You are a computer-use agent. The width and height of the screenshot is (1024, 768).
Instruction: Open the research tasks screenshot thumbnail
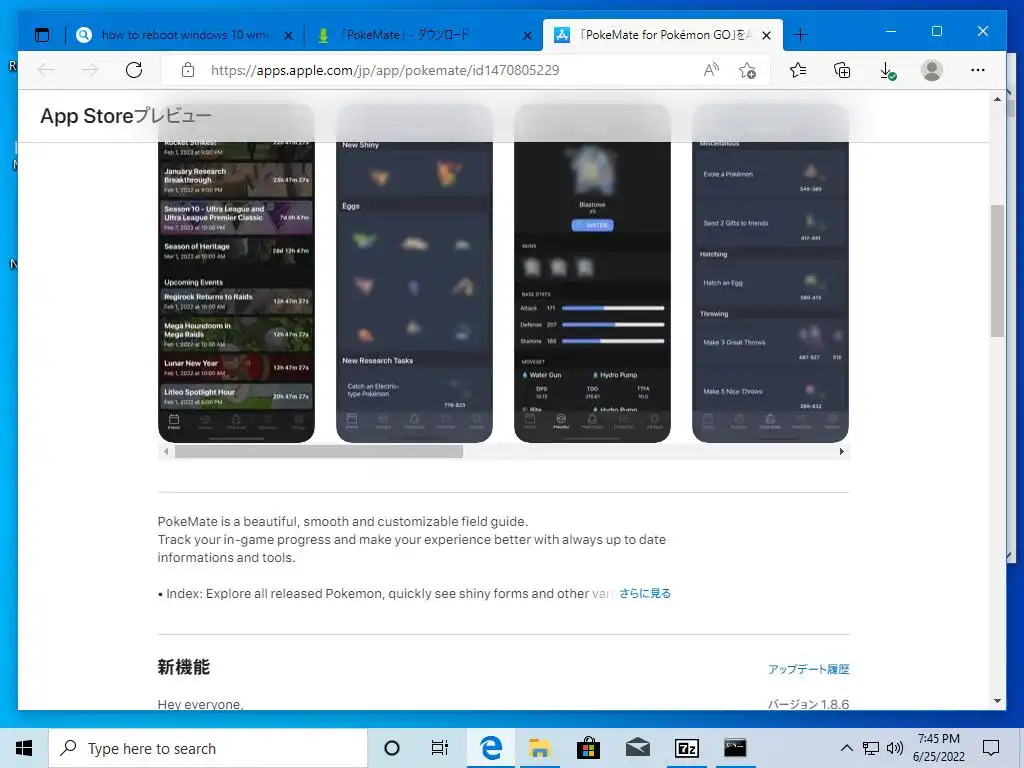coord(770,273)
